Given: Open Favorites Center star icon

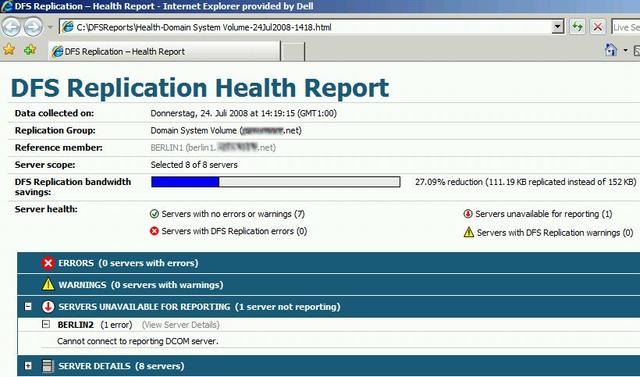Looking at the screenshot, I should 9,50.
